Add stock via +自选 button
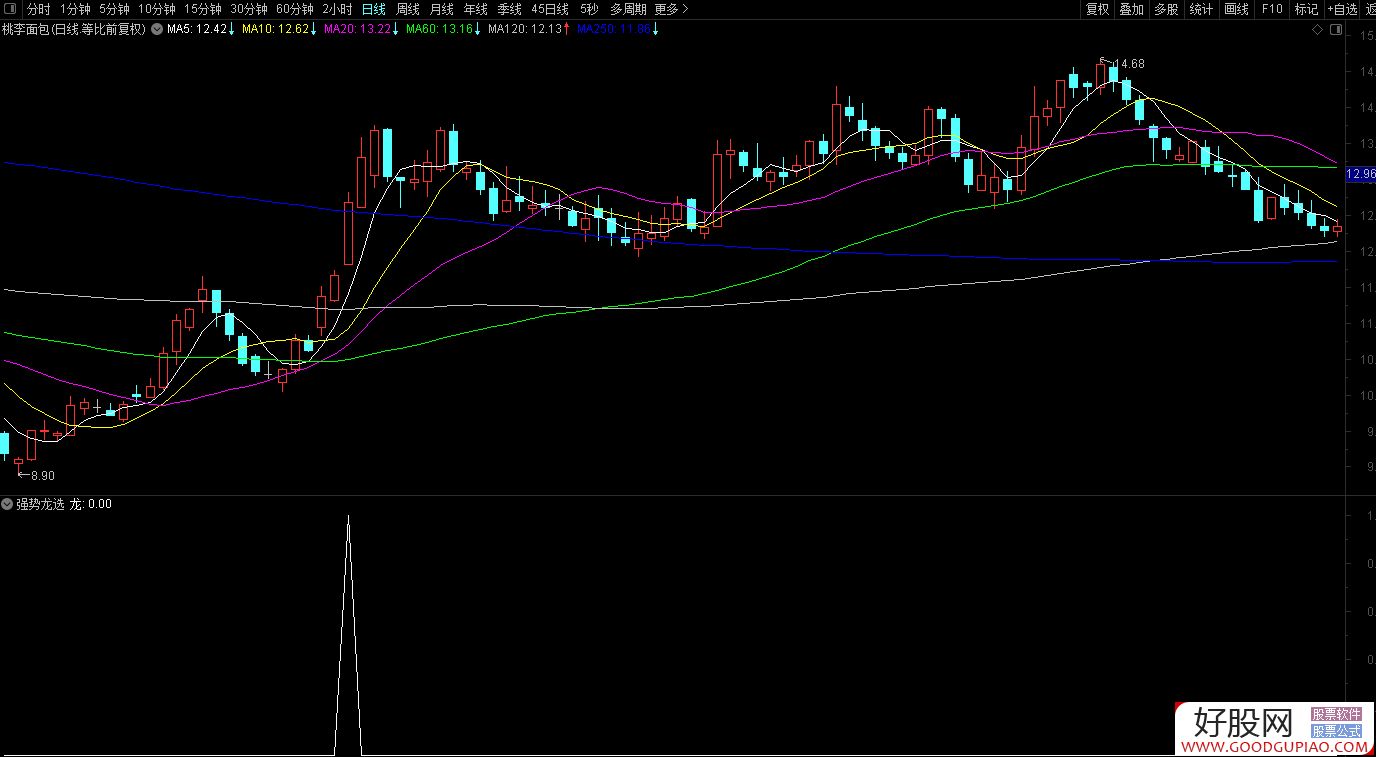The image size is (1376, 757). [1342, 9]
